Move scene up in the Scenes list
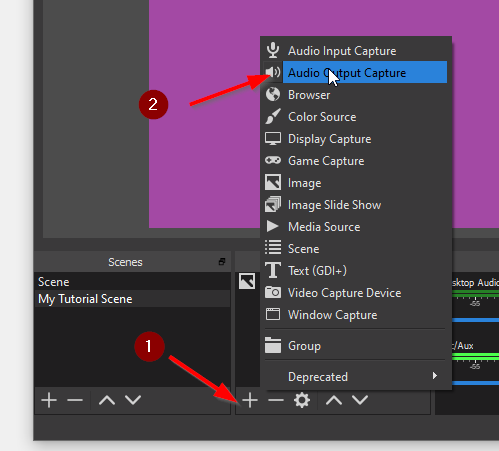499x451 pixels. (107, 400)
